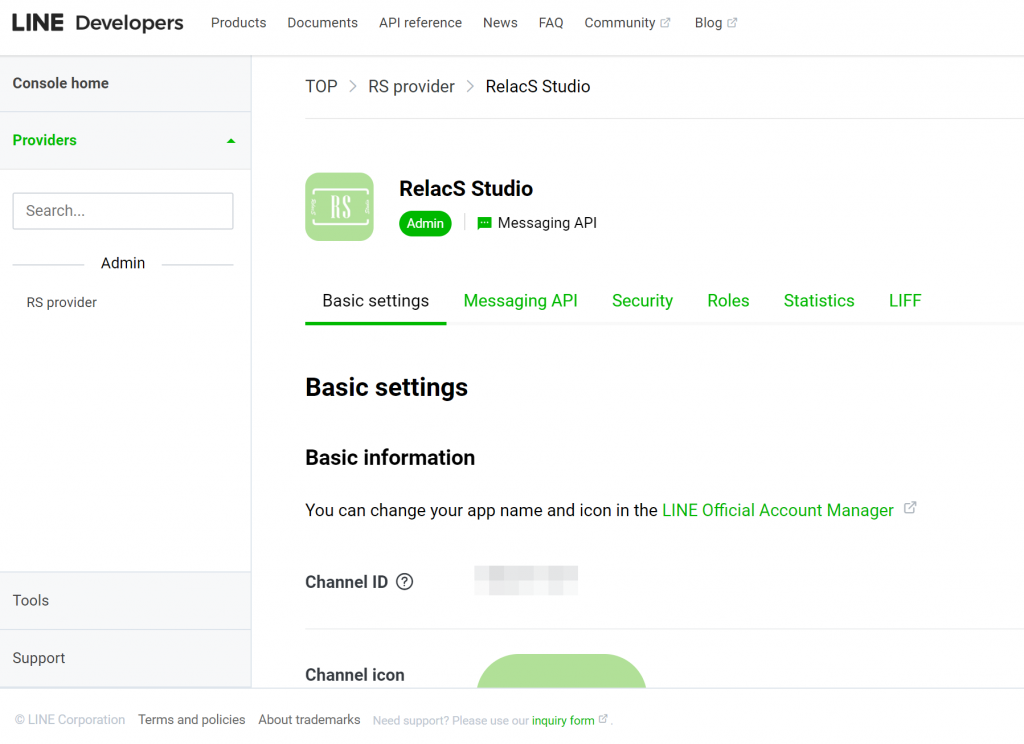Open the Community link
This screenshot has height=744, width=1024.
(620, 23)
